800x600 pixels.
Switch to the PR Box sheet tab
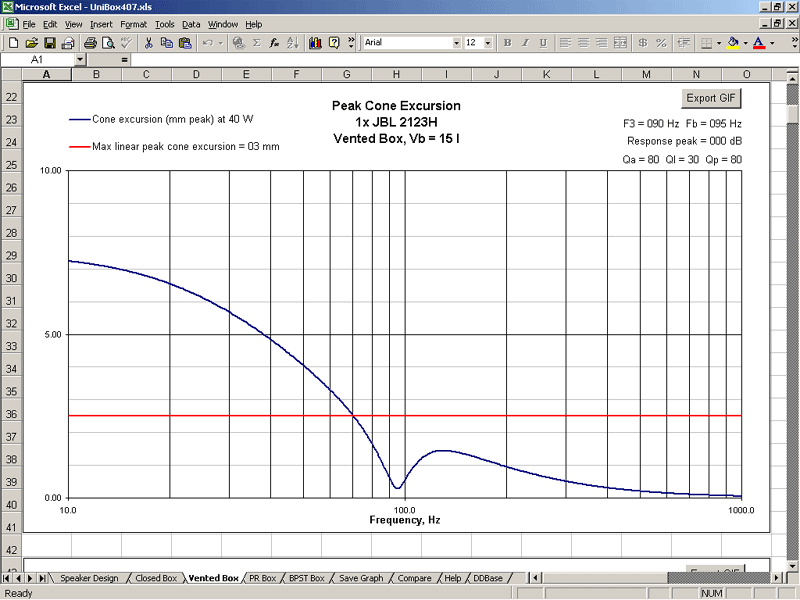[x=262, y=578]
